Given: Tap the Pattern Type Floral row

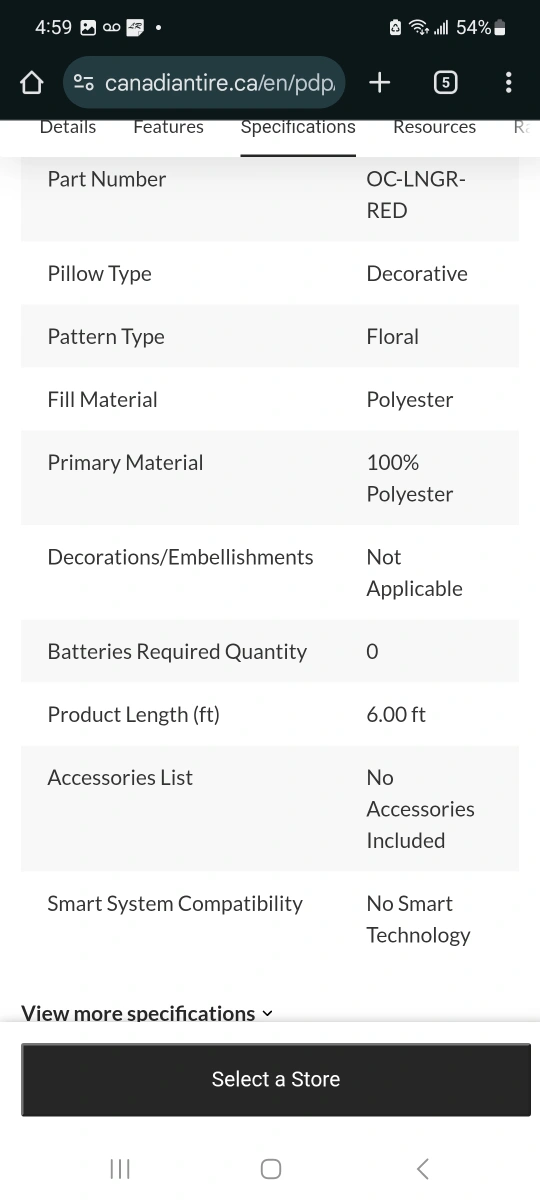Looking at the screenshot, I should tap(270, 337).
